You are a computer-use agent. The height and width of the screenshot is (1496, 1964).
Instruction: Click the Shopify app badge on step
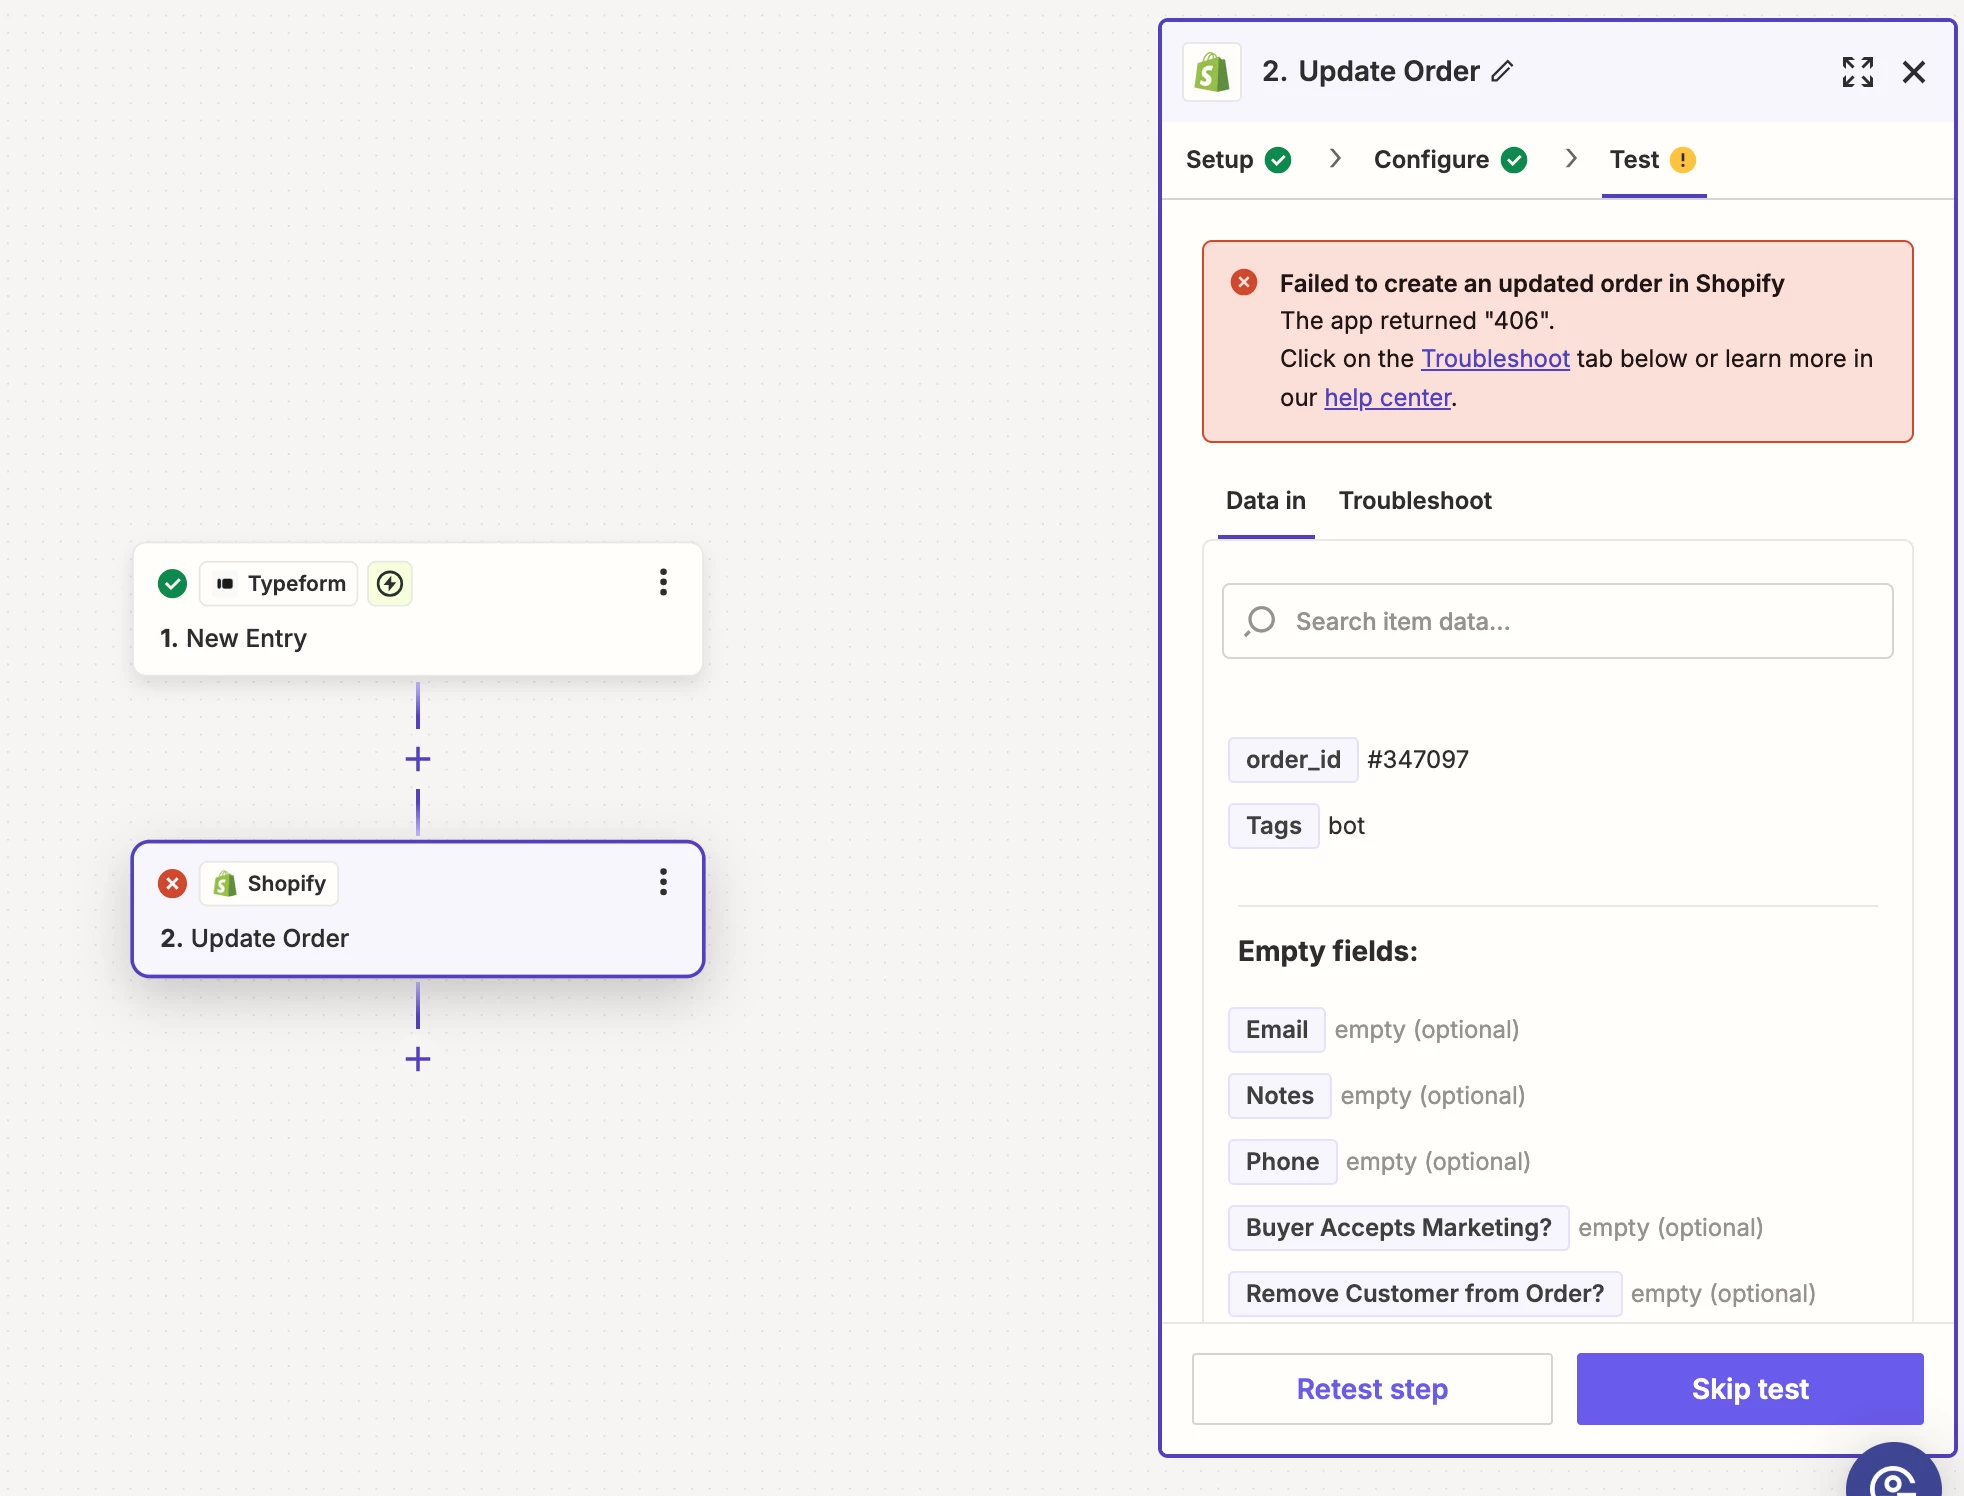tap(269, 884)
